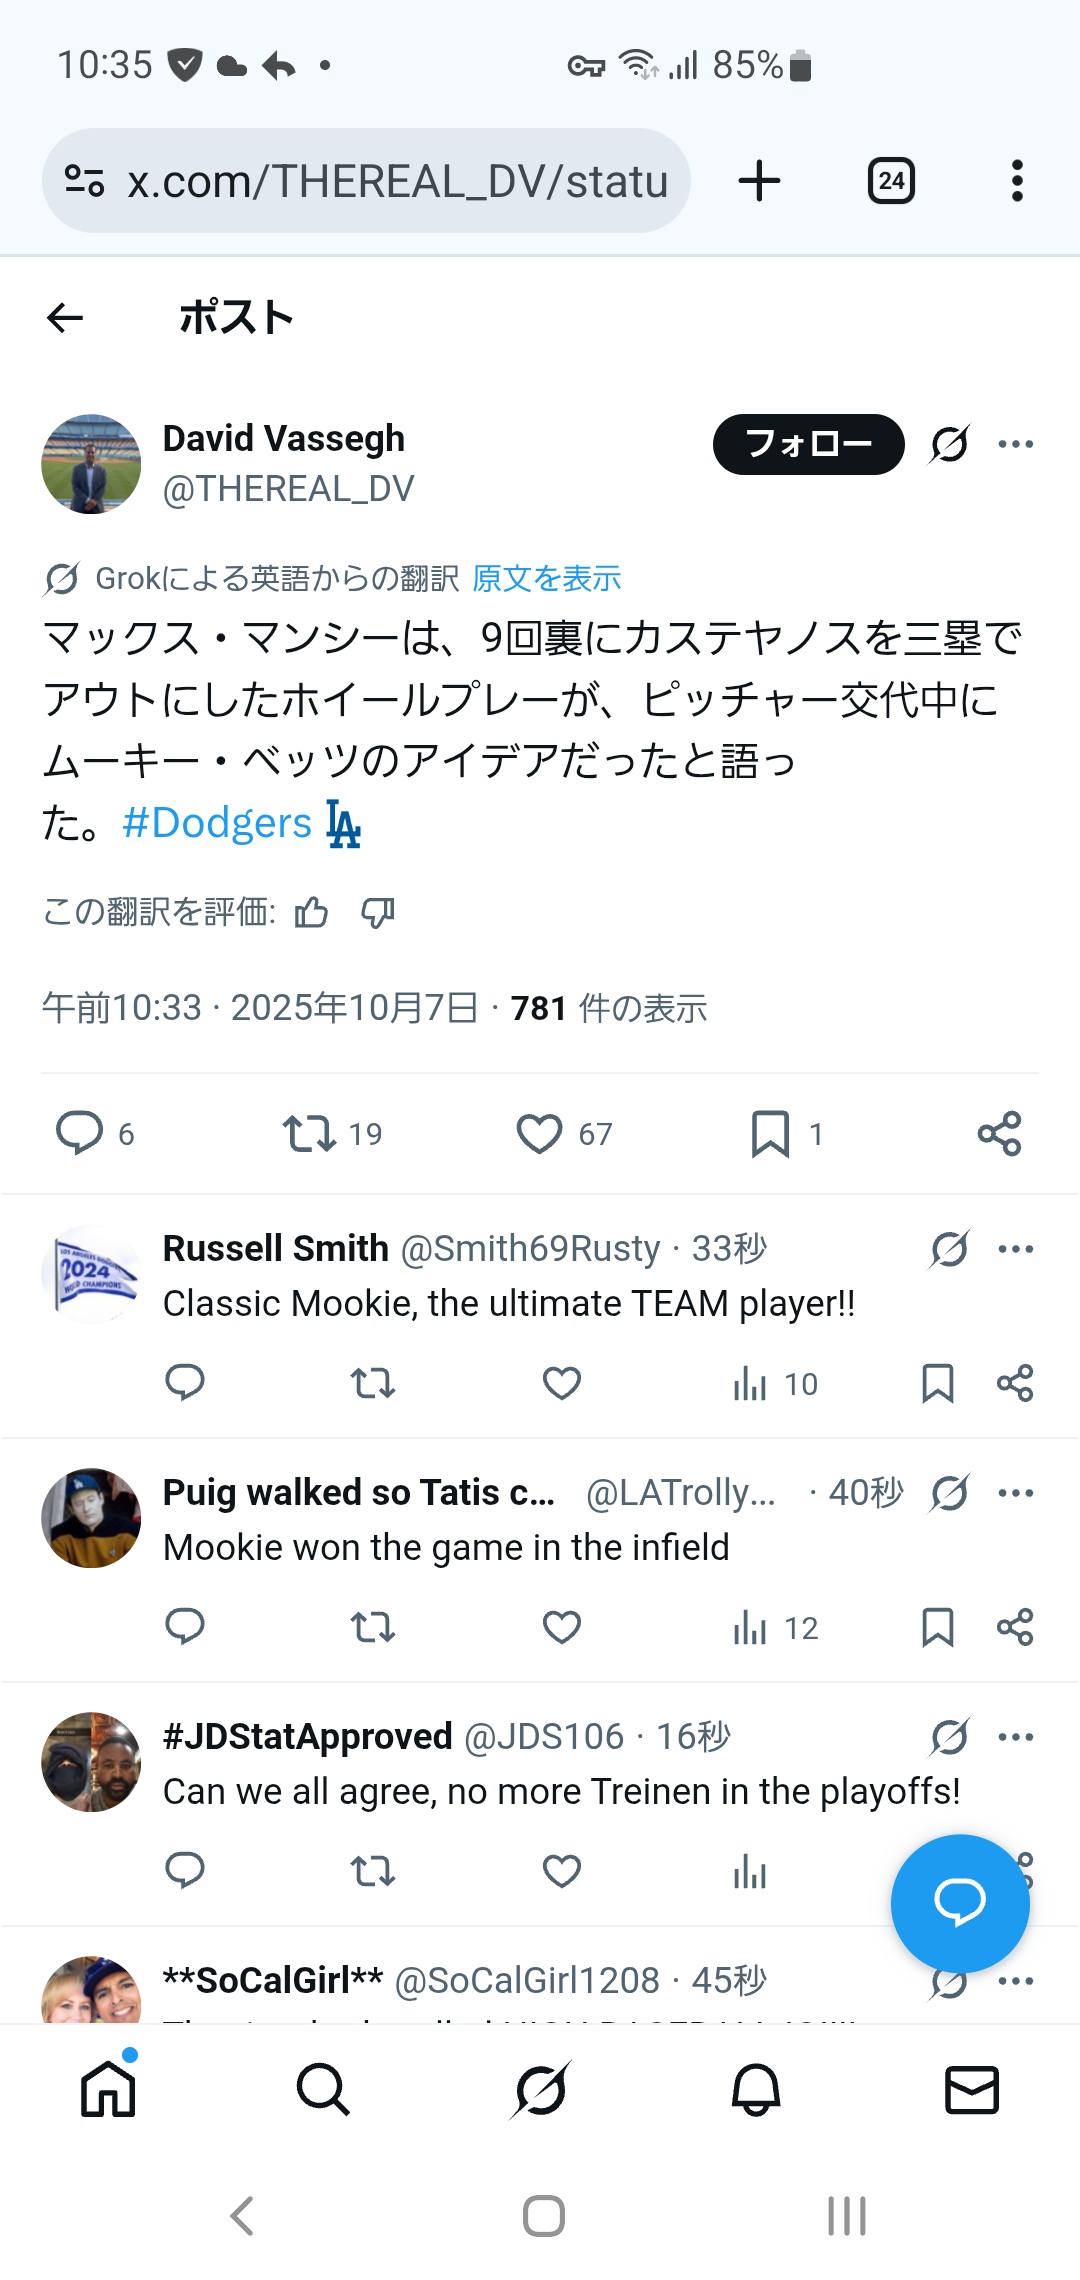Image resolution: width=1080 pixels, height=2280 pixels.
Task: Share the main post via share icon
Action: (x=999, y=1134)
